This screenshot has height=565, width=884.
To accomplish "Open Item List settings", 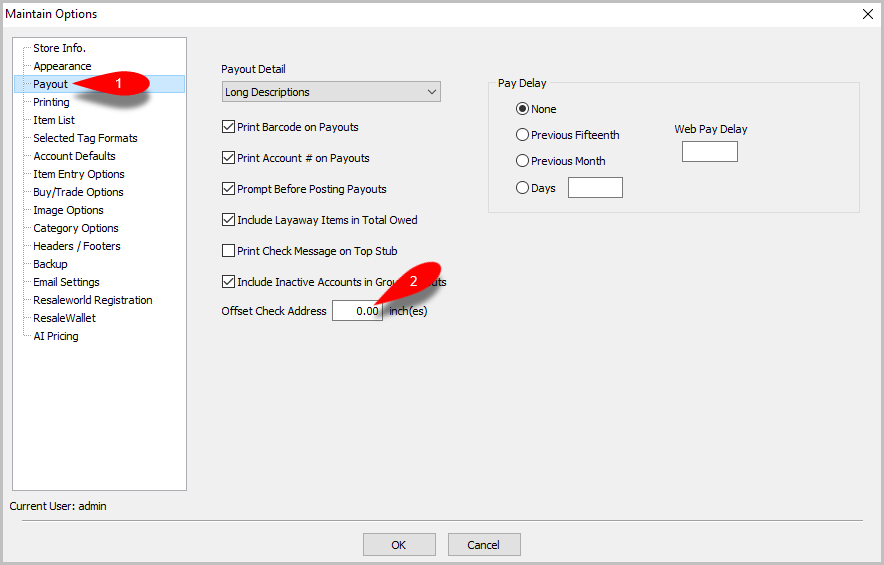I will point(54,120).
